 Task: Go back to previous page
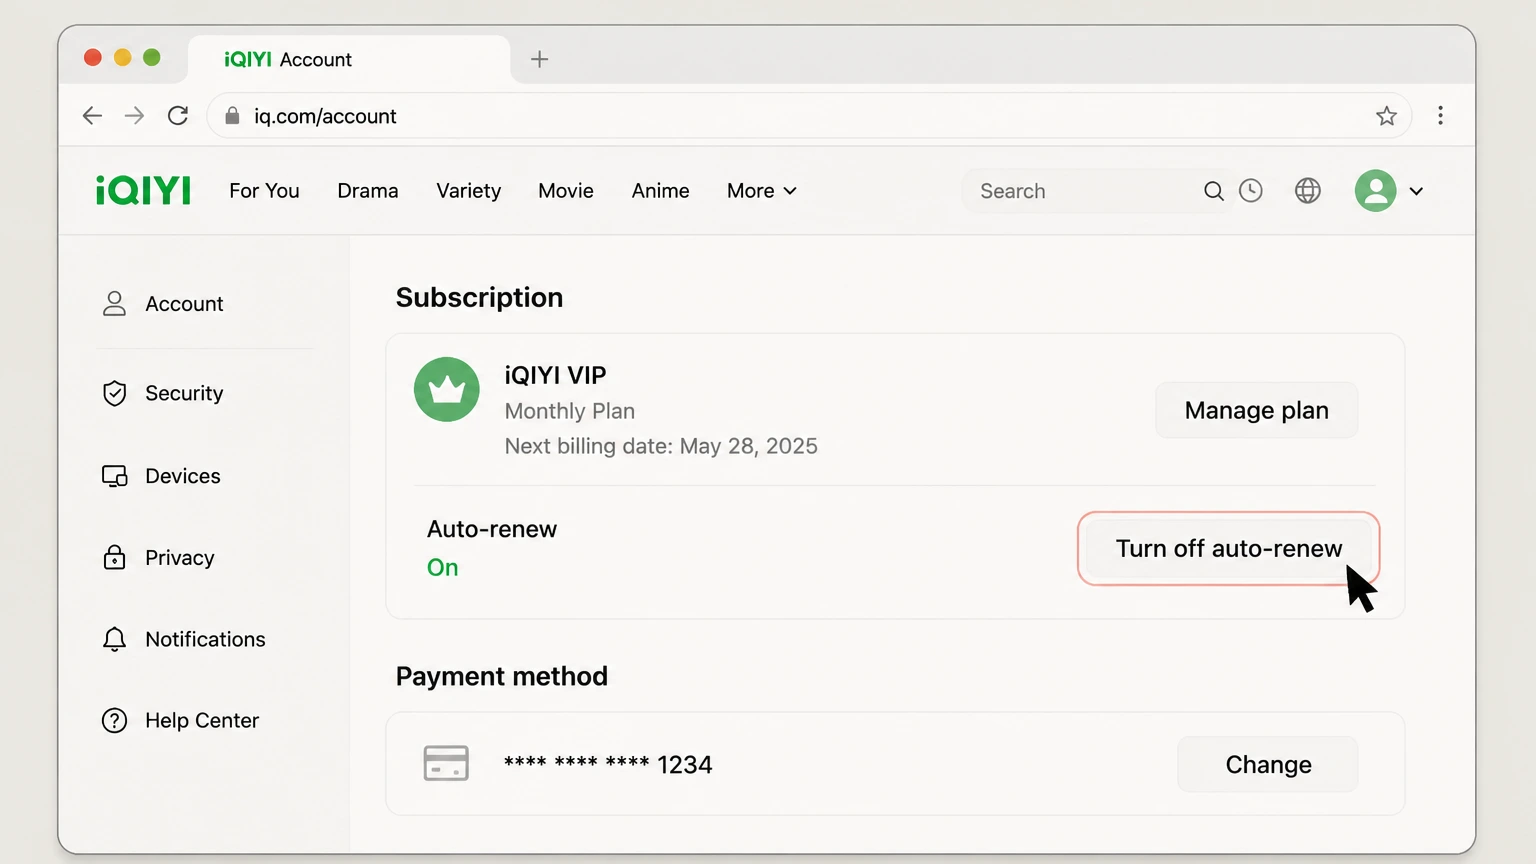92,116
